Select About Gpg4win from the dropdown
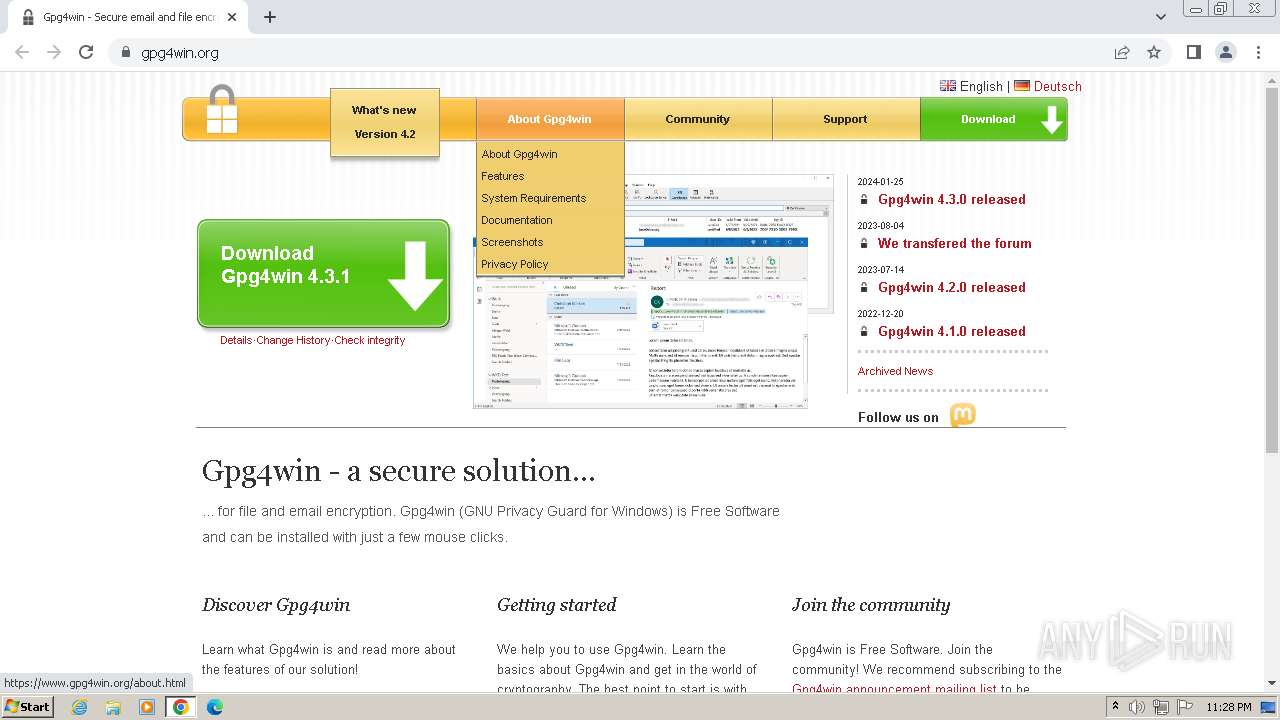Image resolution: width=1280 pixels, height=720 pixels. 519,154
